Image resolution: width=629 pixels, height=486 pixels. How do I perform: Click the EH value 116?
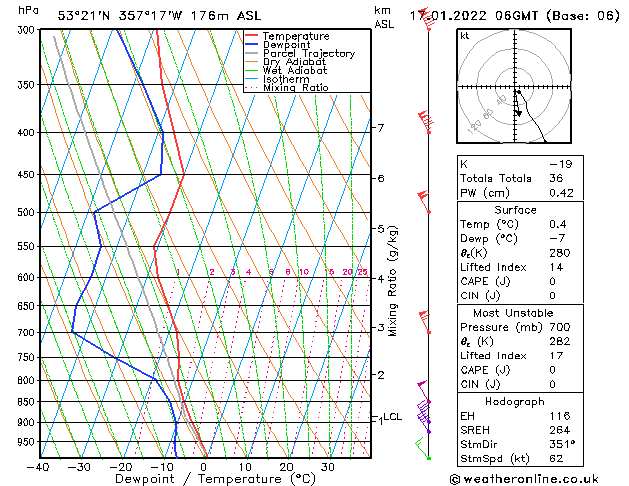(x=560, y=416)
